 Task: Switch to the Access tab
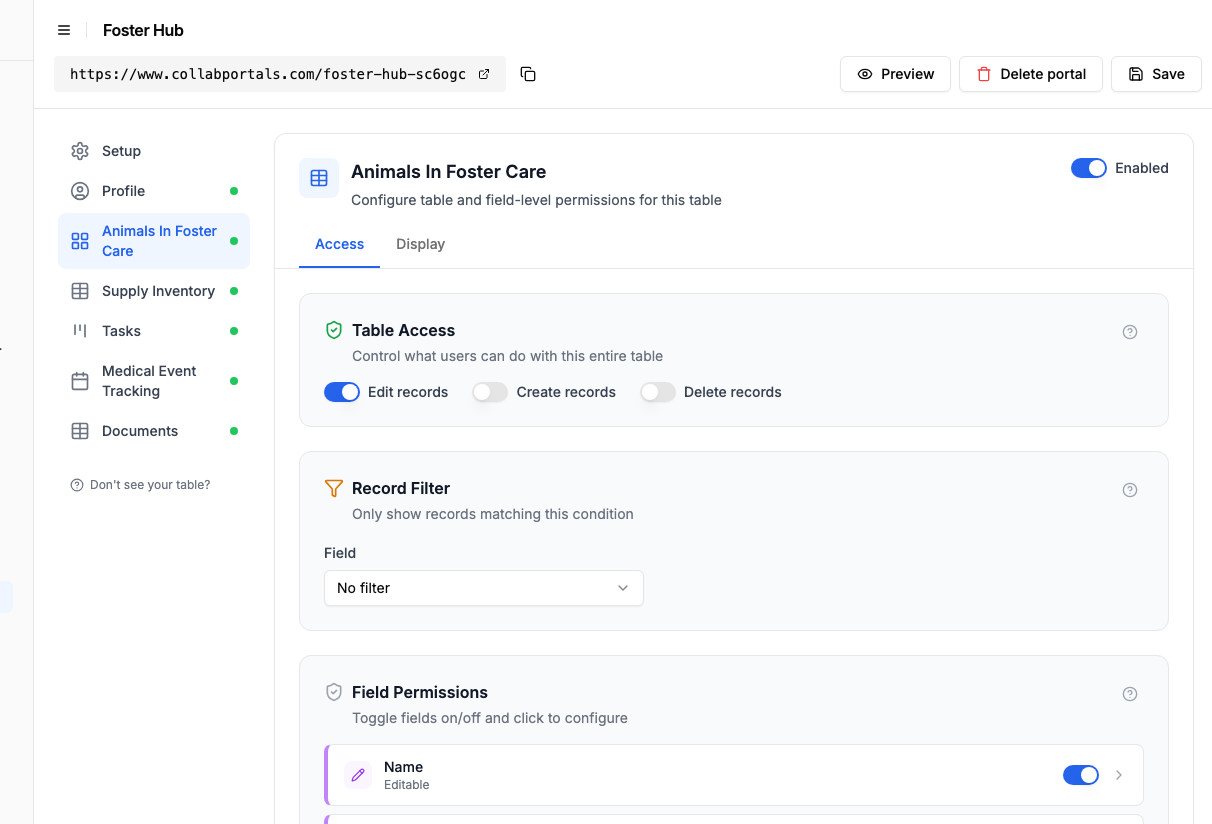coord(339,244)
